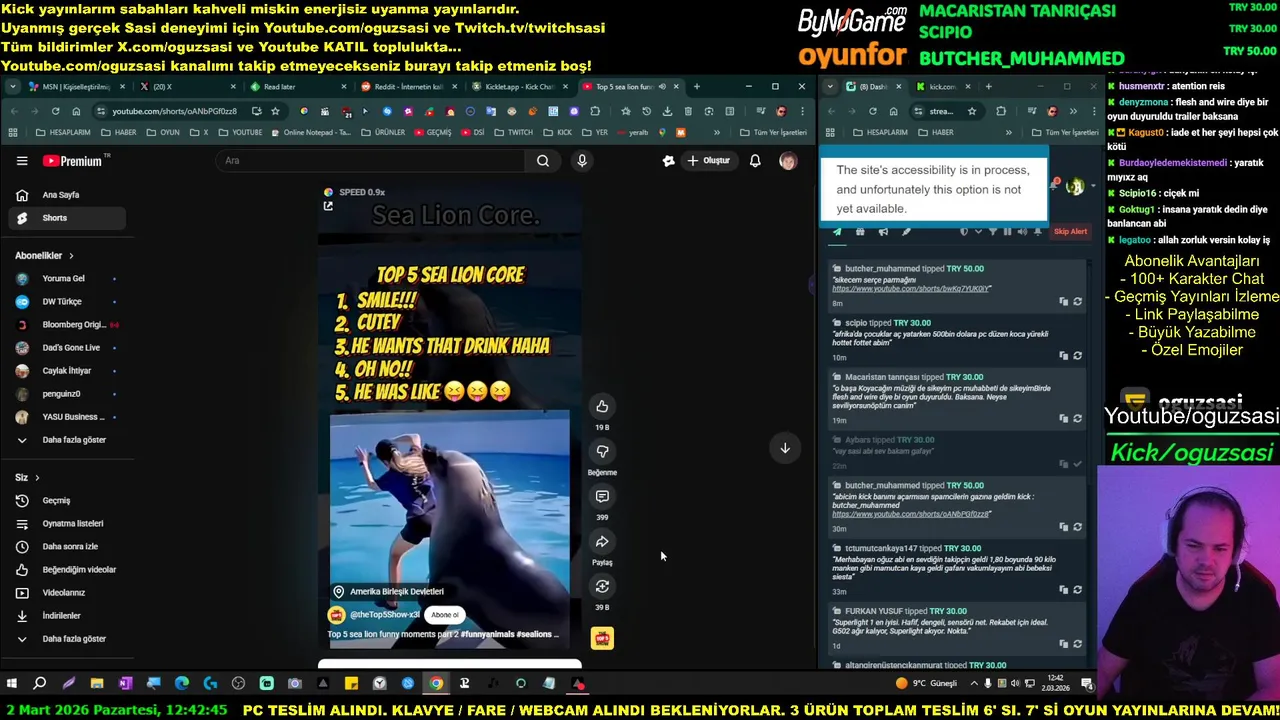Screen dimensions: 1280x720
Task: Click the YouTube voice search microphone
Action: [582, 160]
